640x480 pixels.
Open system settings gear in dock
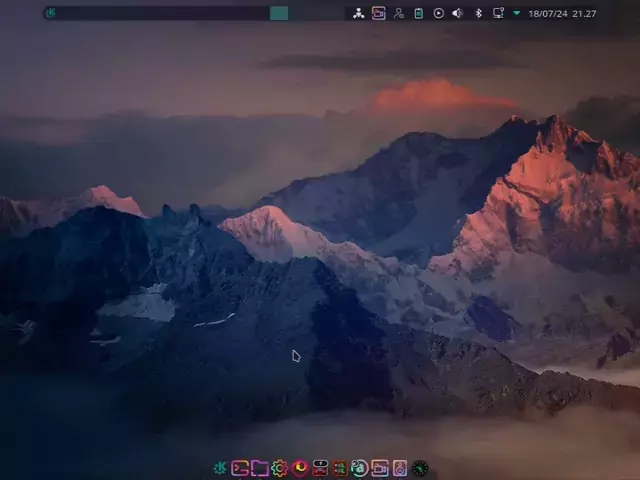(280, 468)
